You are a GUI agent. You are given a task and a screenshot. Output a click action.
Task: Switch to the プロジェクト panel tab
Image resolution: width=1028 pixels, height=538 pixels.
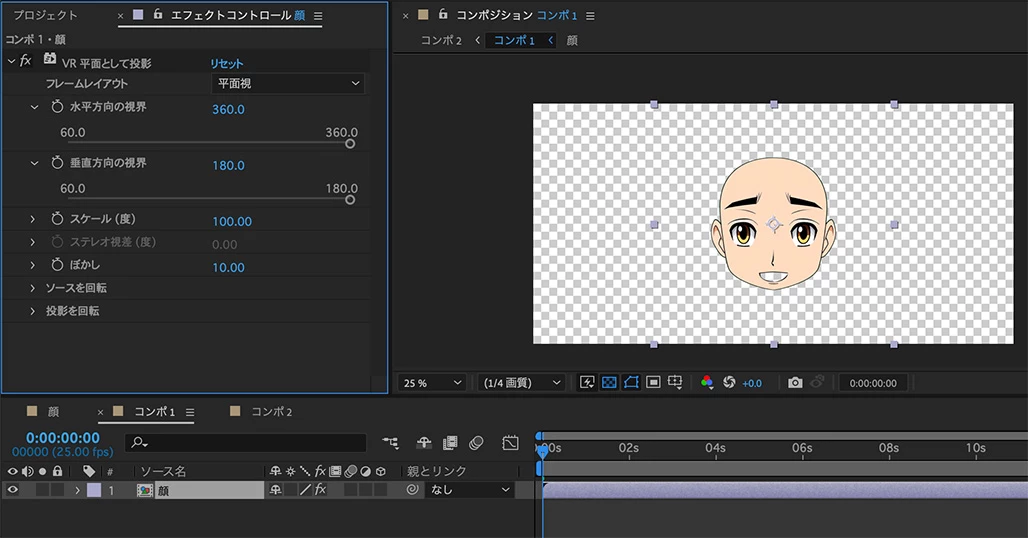tap(45, 15)
